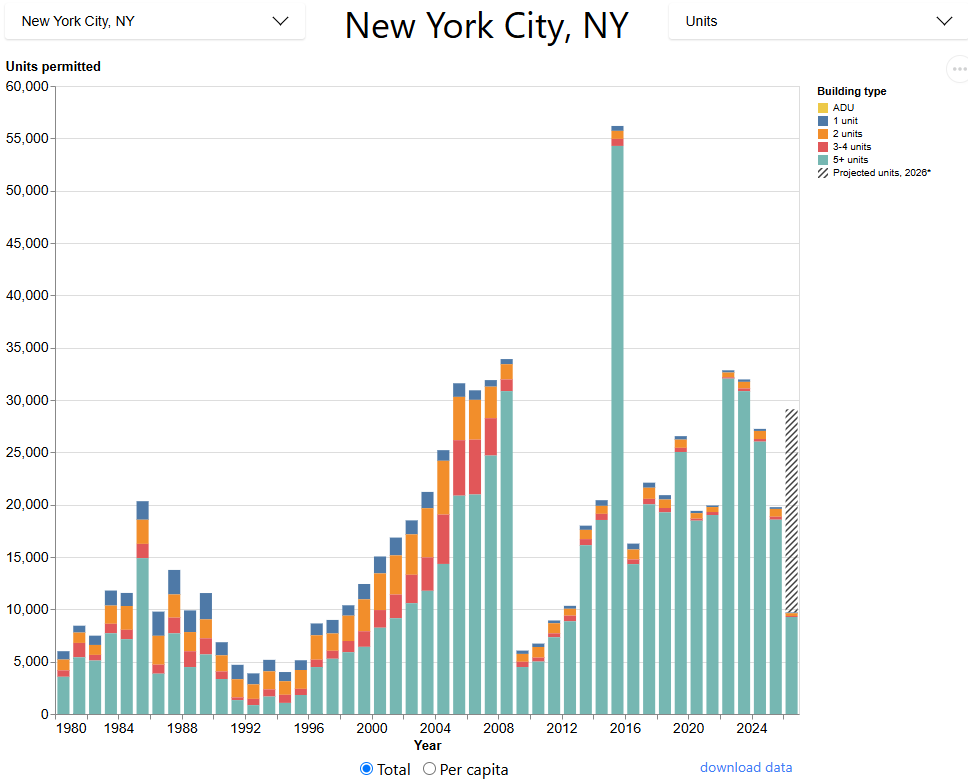Click the 'Projected units, 2026*' legend label
Image resolution: width=968 pixels, height=780 pixels.
882,173
